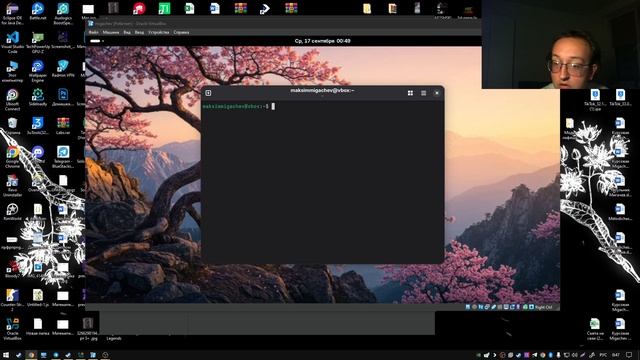Select the Rockstar Games launcher desktop icon
This screenshot has height=360, width=640.
(12, 211)
